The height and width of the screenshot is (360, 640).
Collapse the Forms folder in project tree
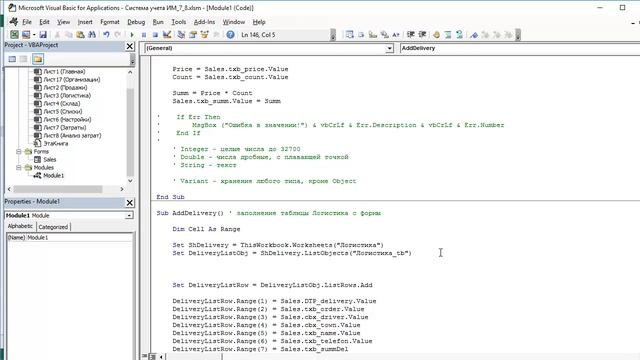click(x=19, y=151)
